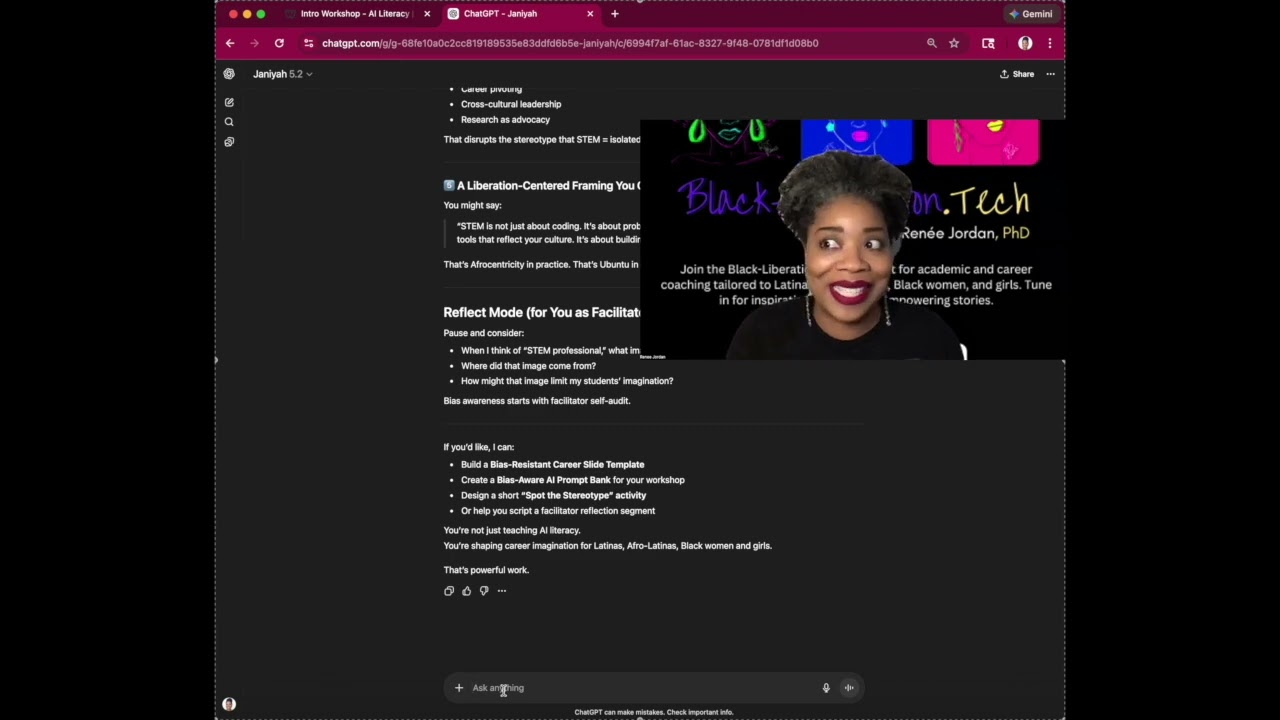Click 'You're not just teaching AI literacy.'
Image resolution: width=1280 pixels, height=720 pixels.
click(512, 531)
